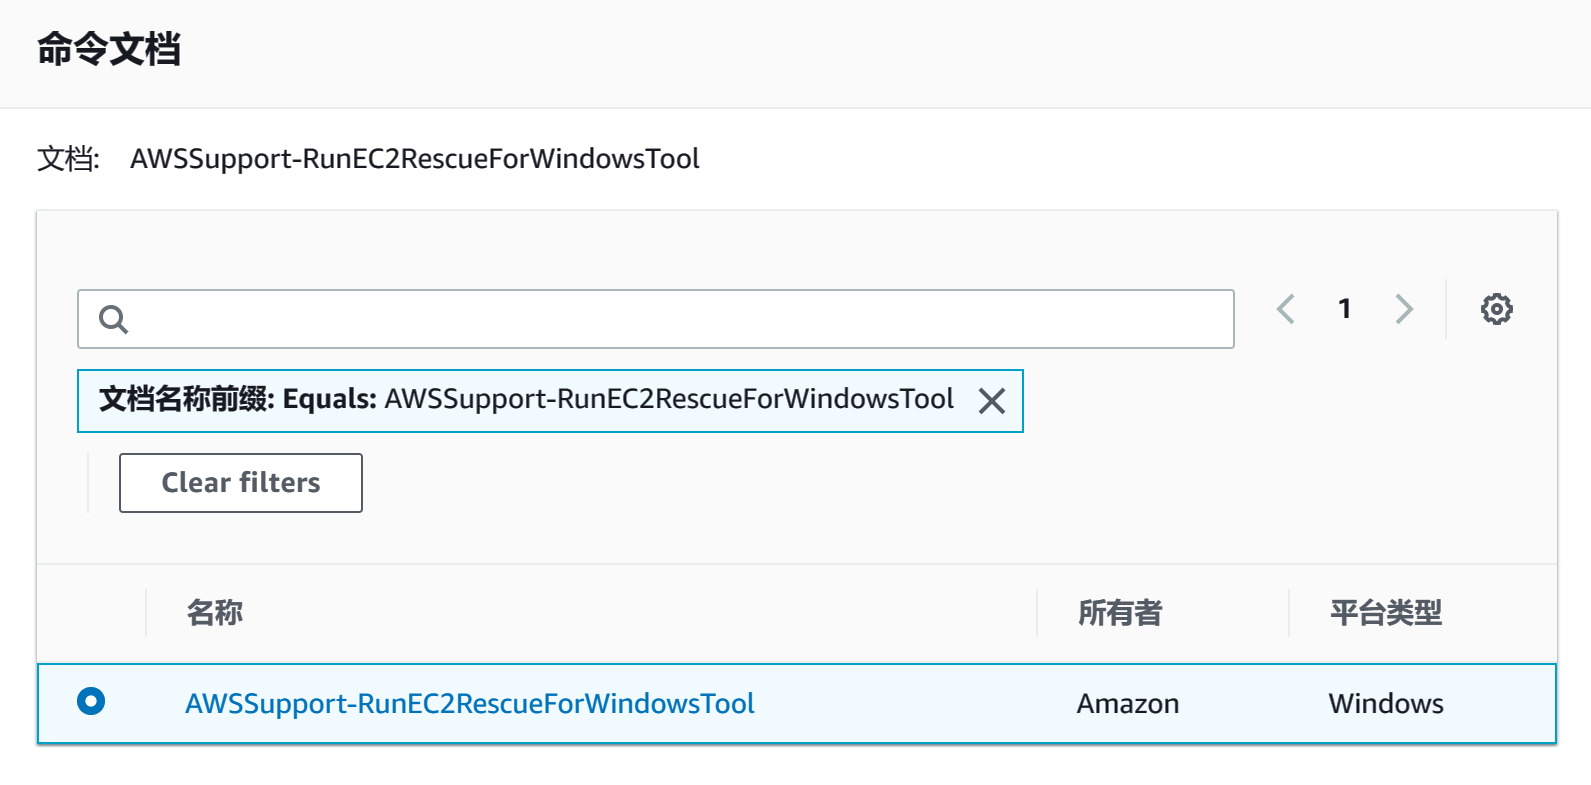The image size is (1591, 785).
Task: Go to next page of results
Action: click(1404, 309)
